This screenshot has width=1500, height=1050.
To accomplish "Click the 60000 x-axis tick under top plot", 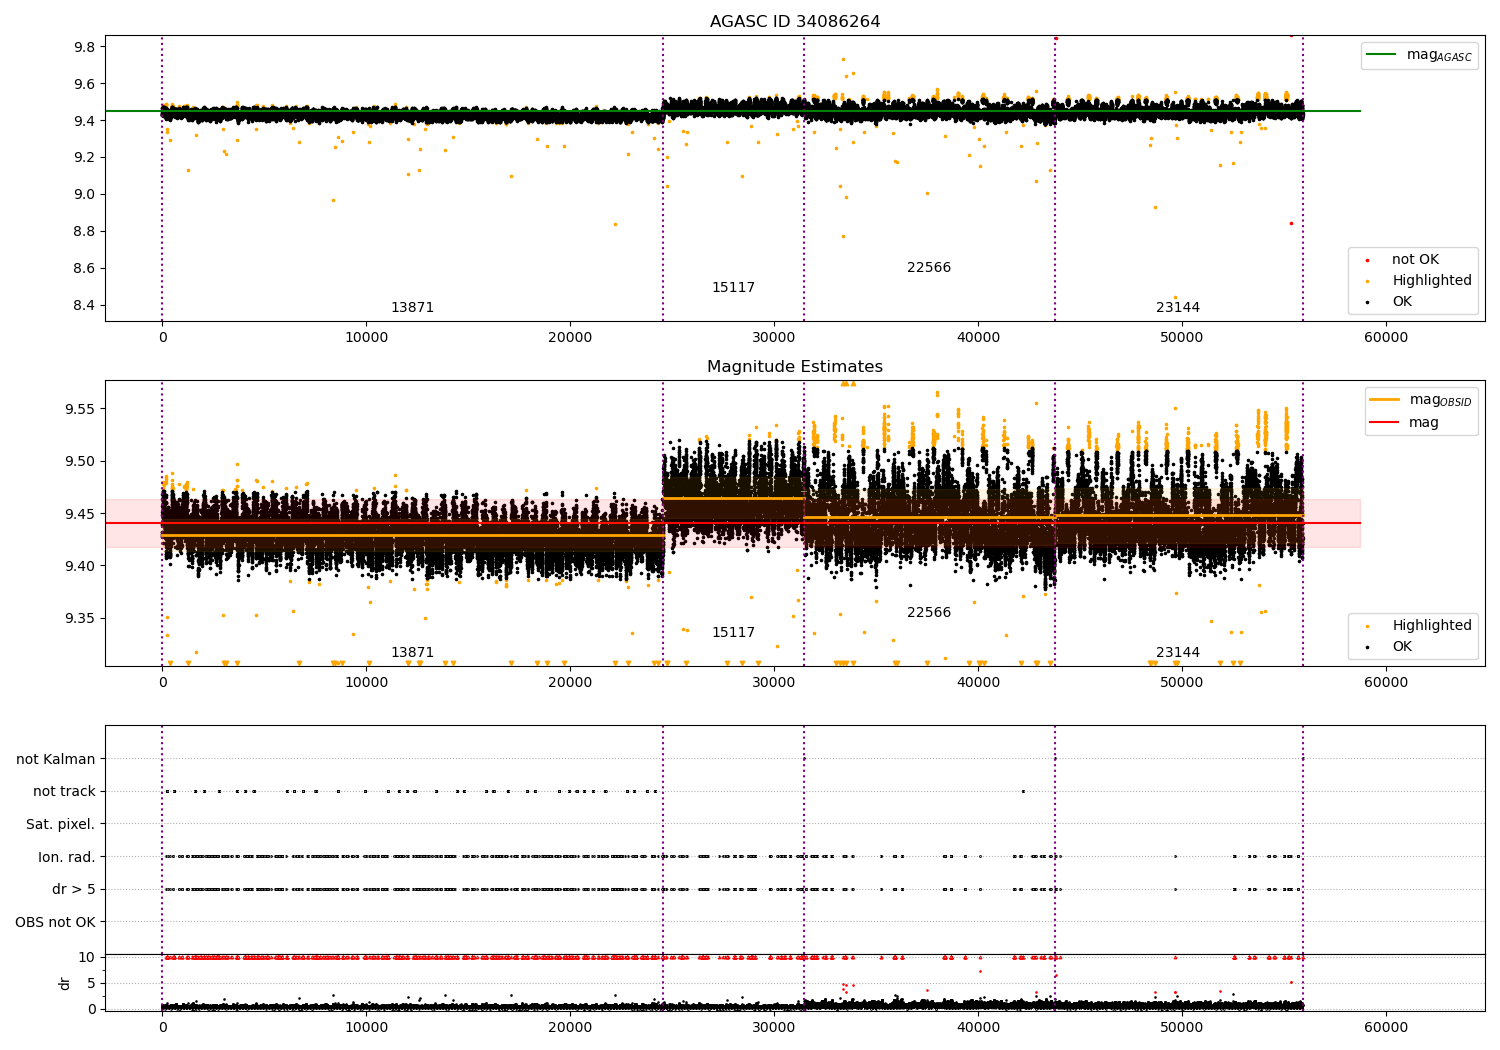I will [x=1386, y=337].
